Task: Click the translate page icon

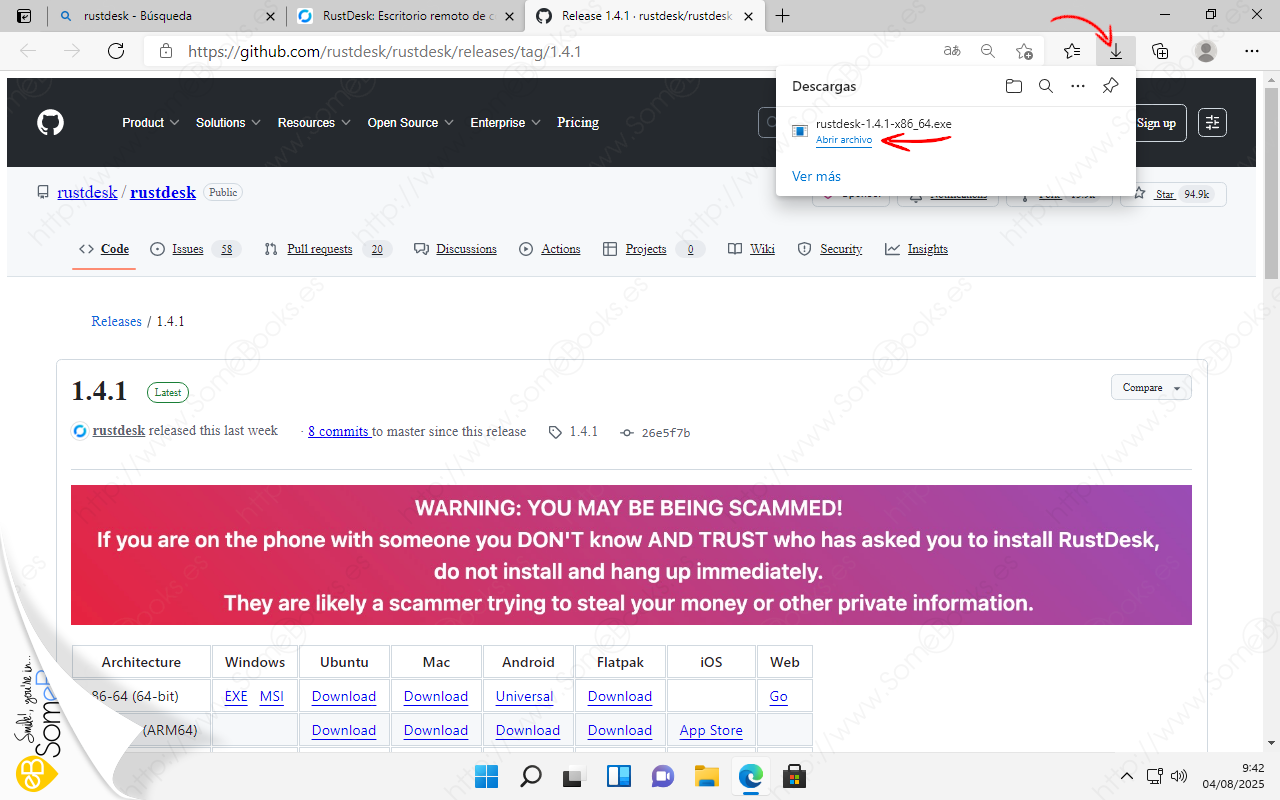Action: (952, 51)
